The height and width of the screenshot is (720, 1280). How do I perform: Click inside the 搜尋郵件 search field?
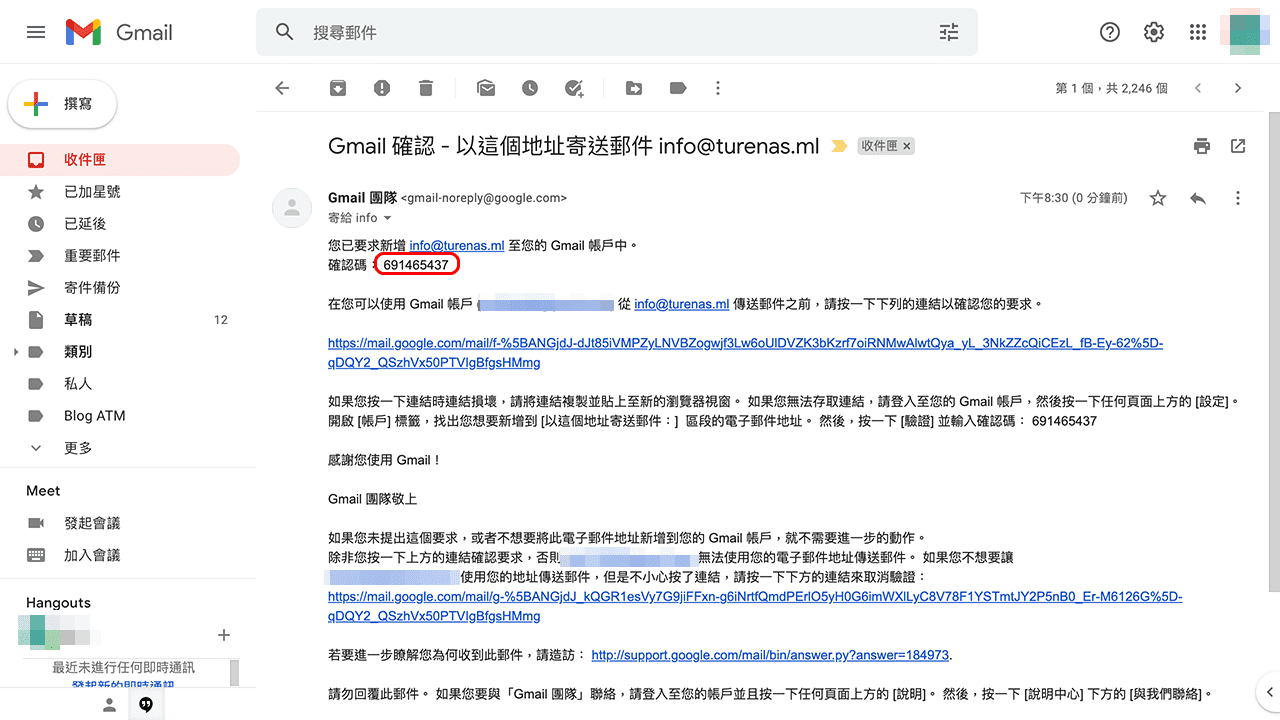[x=600, y=32]
